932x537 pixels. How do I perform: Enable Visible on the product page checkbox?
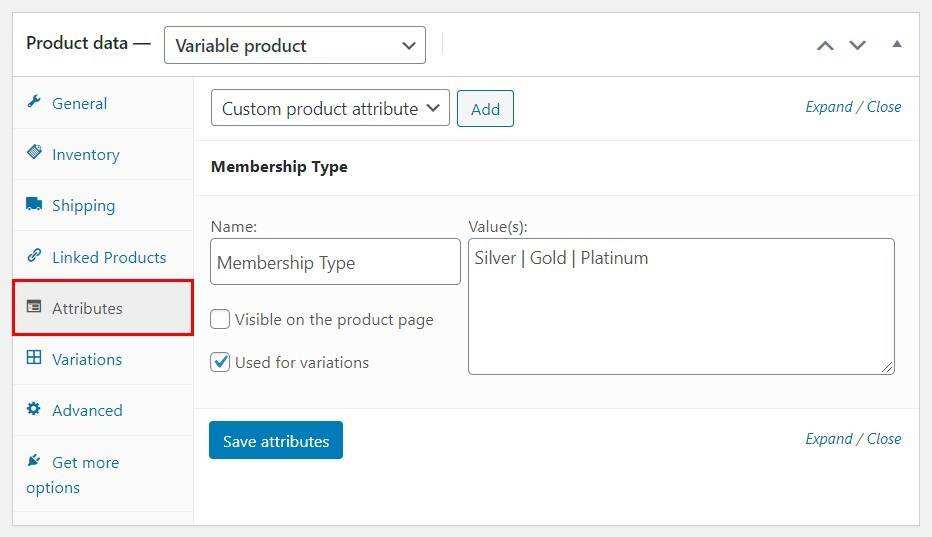(x=220, y=320)
